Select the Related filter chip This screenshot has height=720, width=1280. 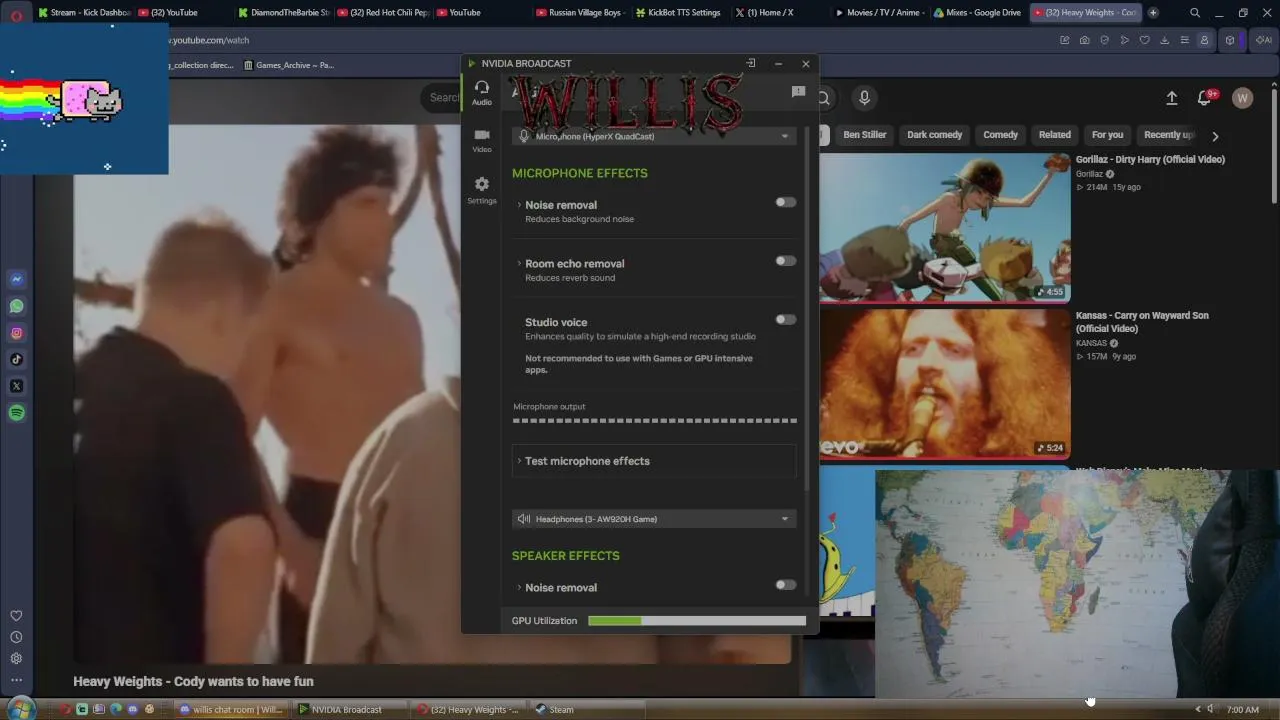click(1054, 135)
